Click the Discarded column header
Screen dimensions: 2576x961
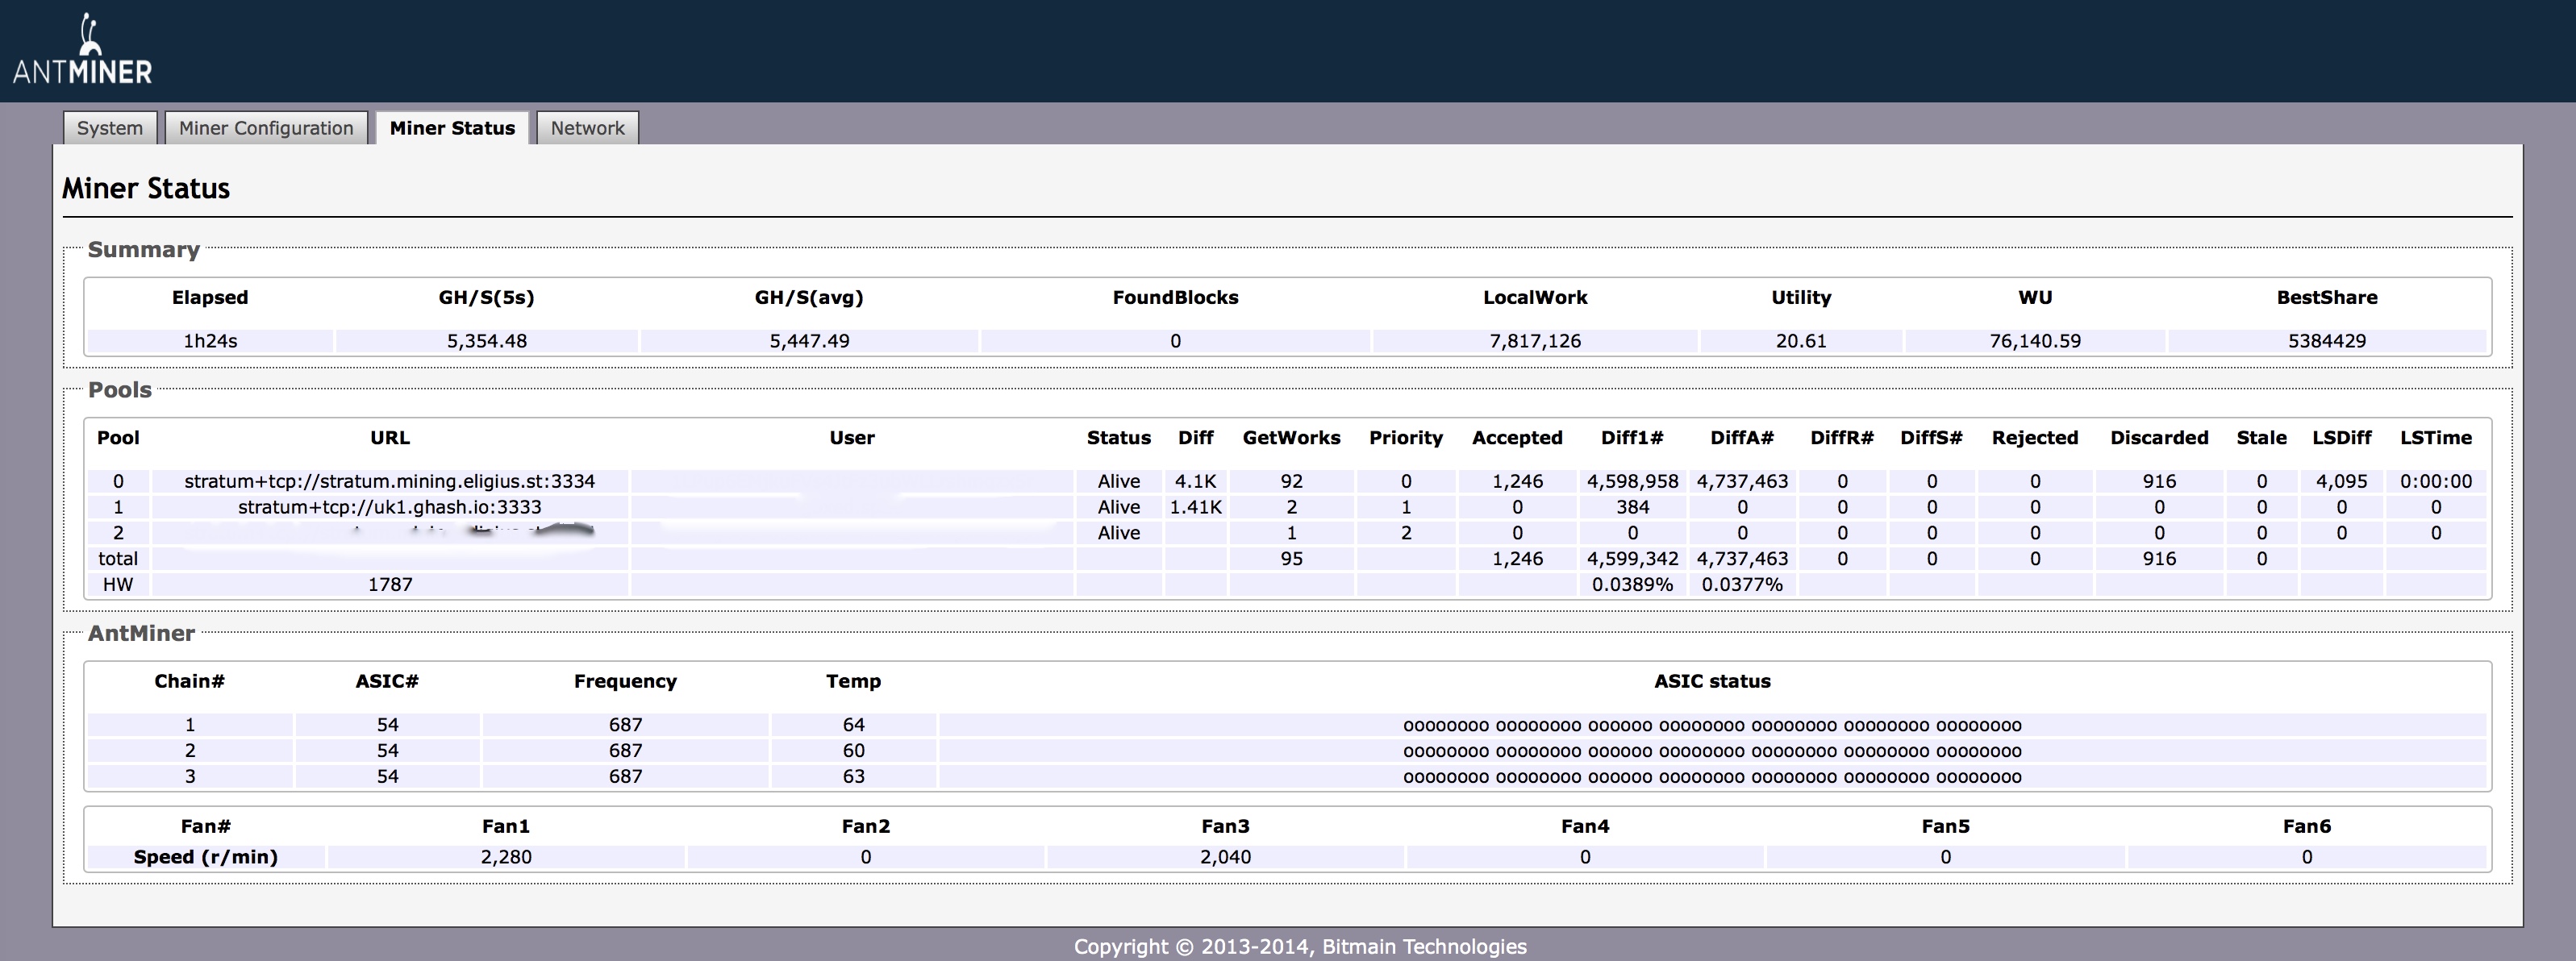(2159, 438)
